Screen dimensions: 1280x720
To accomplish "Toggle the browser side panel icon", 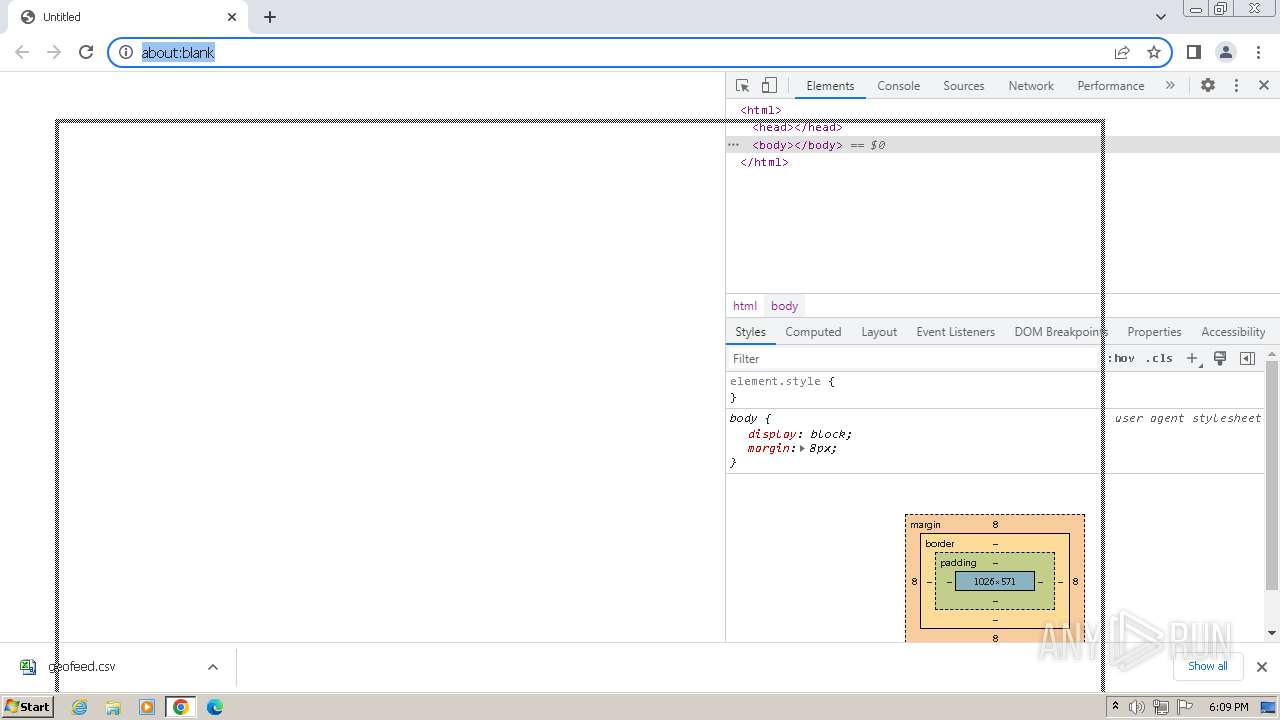I will coord(1194,52).
